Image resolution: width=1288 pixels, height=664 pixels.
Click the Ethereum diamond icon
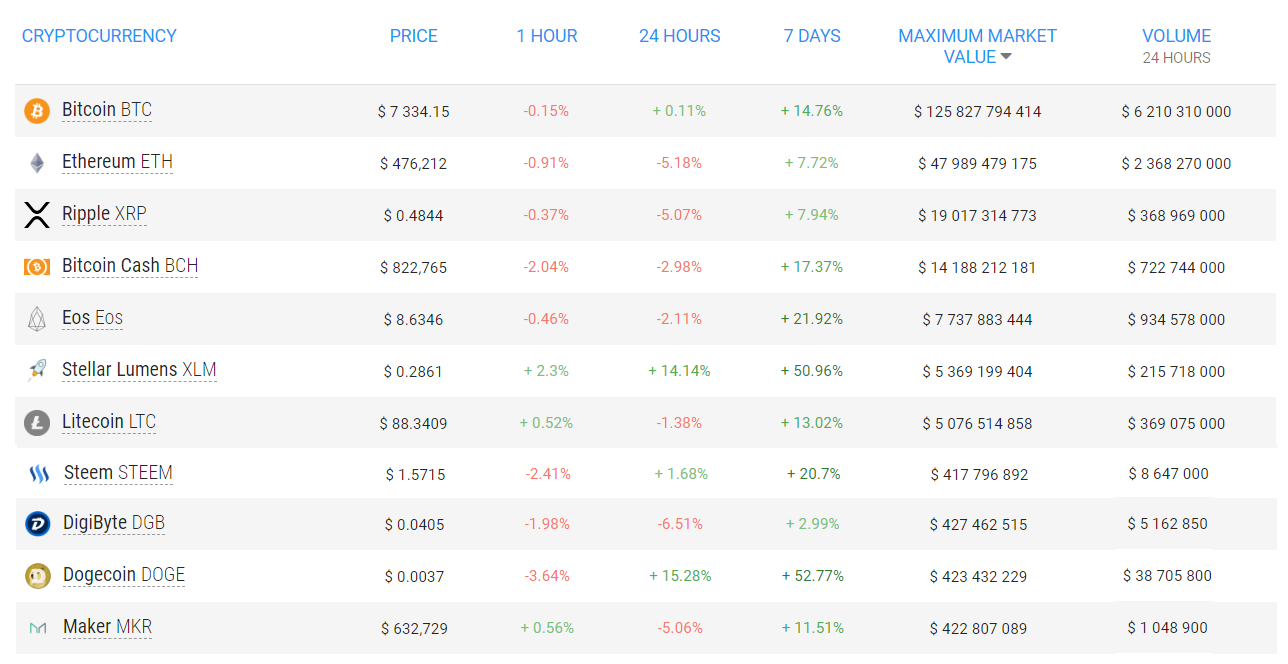pos(37,163)
